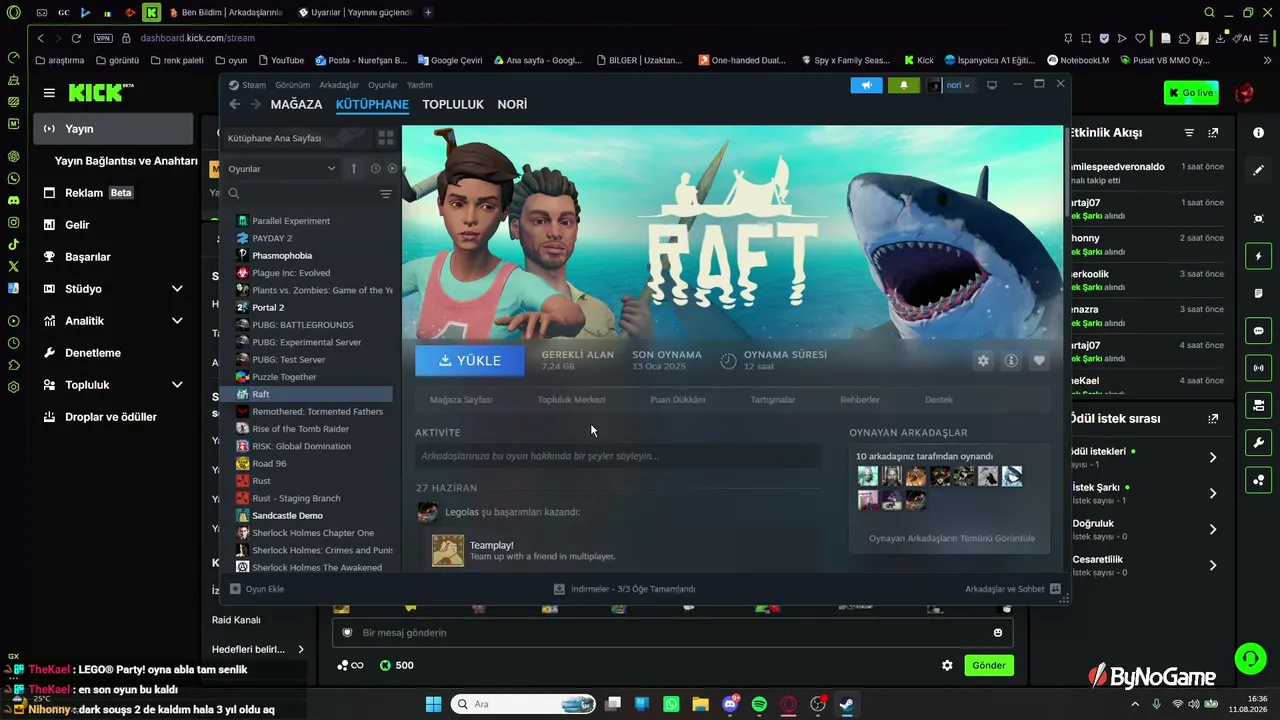Open the Arkadaşlar menu in Steam
Viewport: 1280px width, 720px height.
pyautogui.click(x=339, y=85)
